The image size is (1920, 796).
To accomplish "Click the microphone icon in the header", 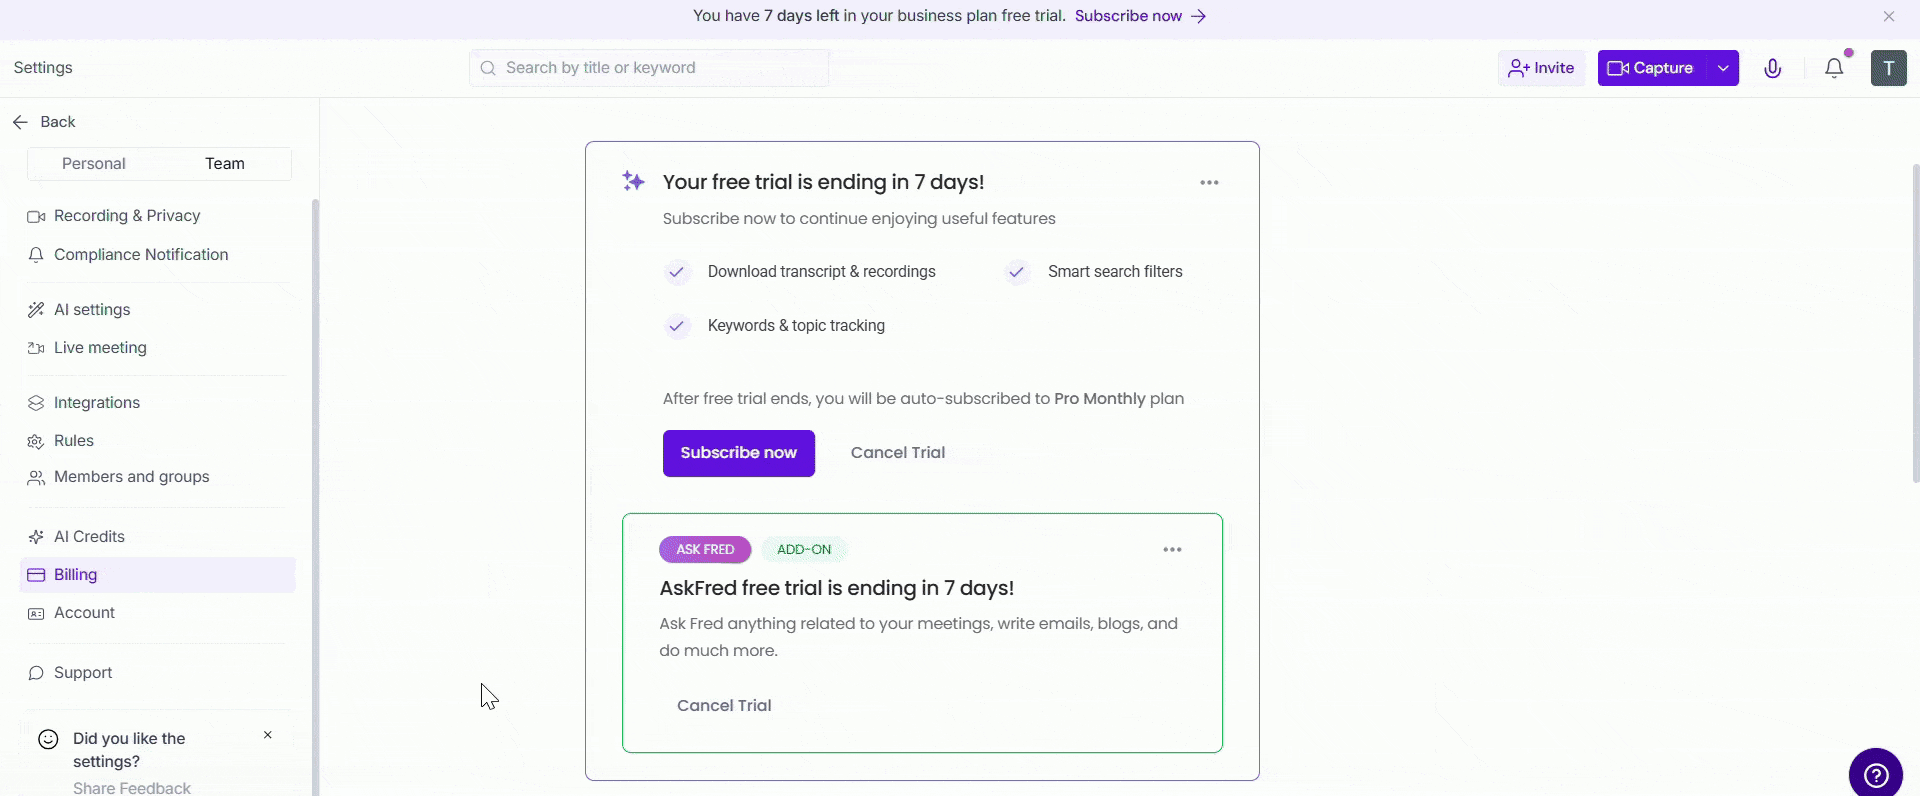I will click(1772, 68).
